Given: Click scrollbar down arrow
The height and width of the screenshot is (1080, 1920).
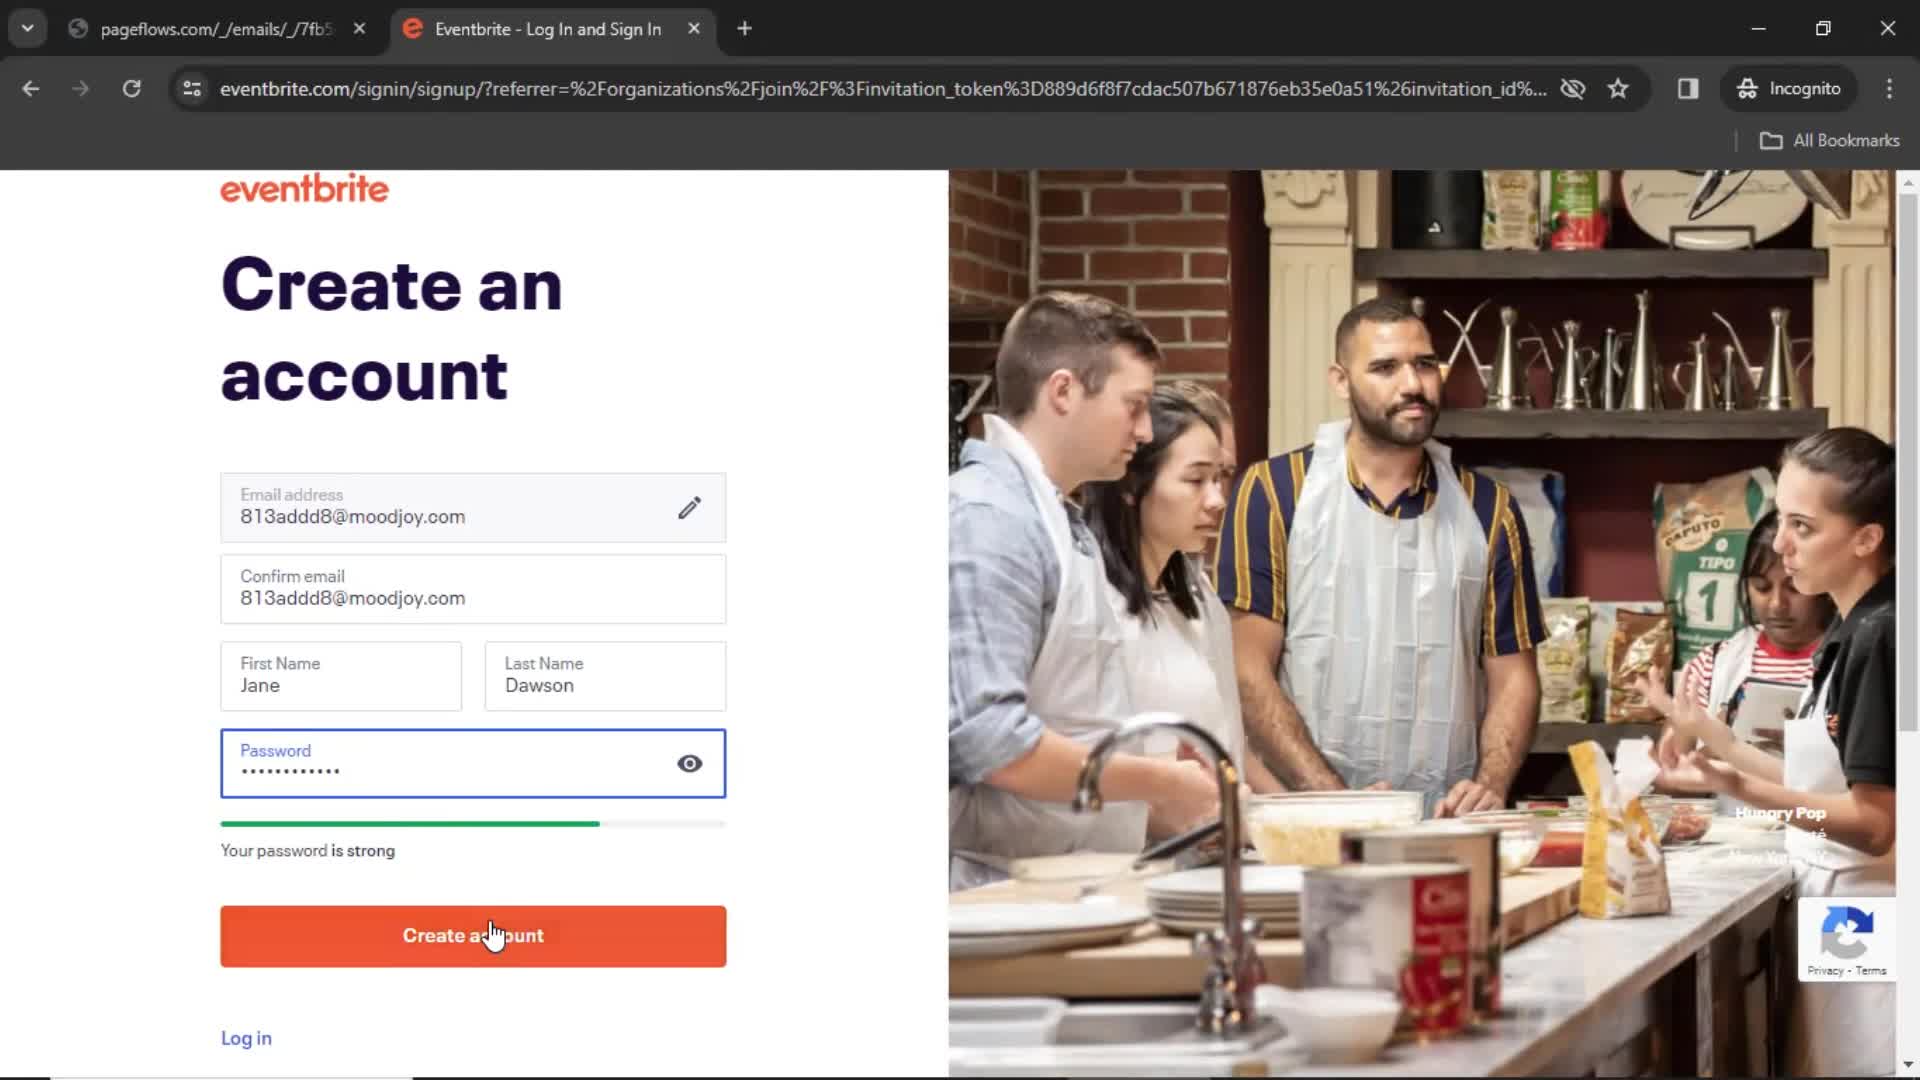Looking at the screenshot, I should [1908, 1065].
